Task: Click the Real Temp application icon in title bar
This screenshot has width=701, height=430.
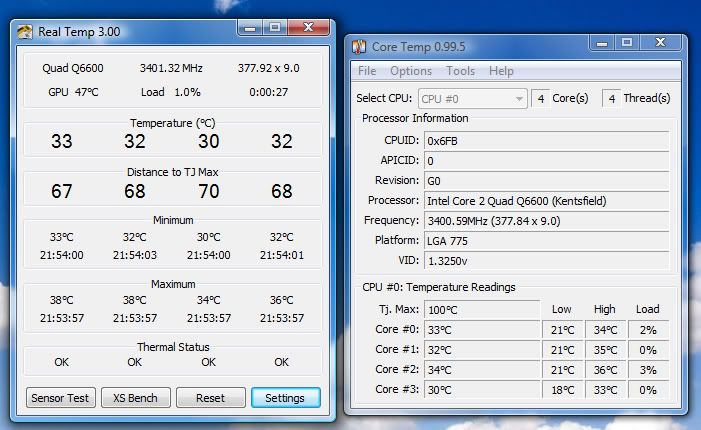Action: coord(25,32)
